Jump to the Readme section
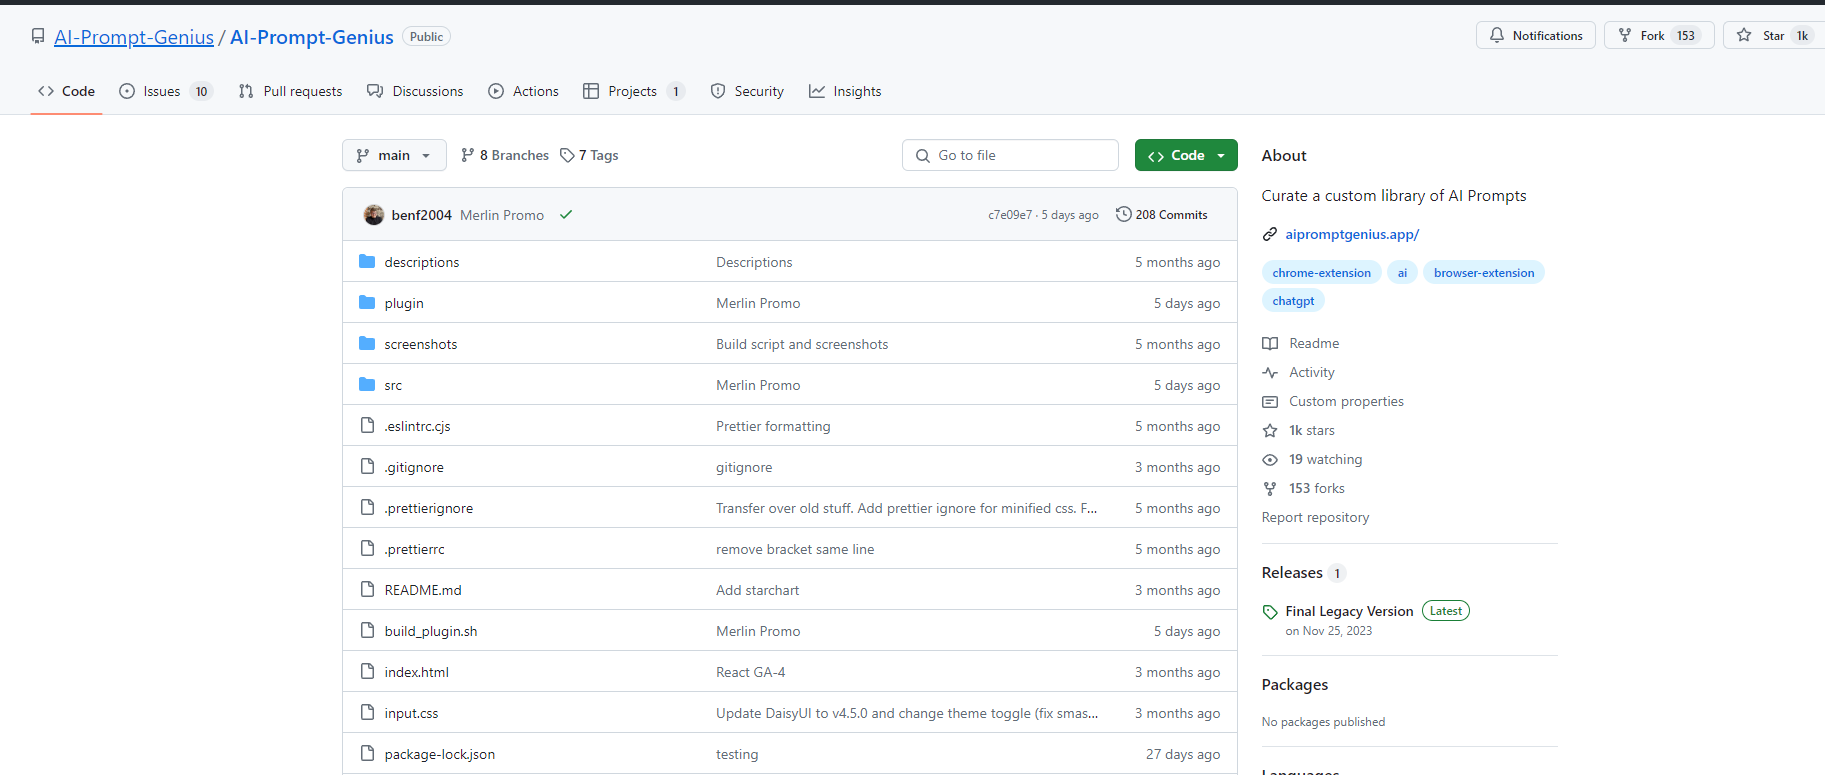1825x775 pixels. [x=1302, y=343]
